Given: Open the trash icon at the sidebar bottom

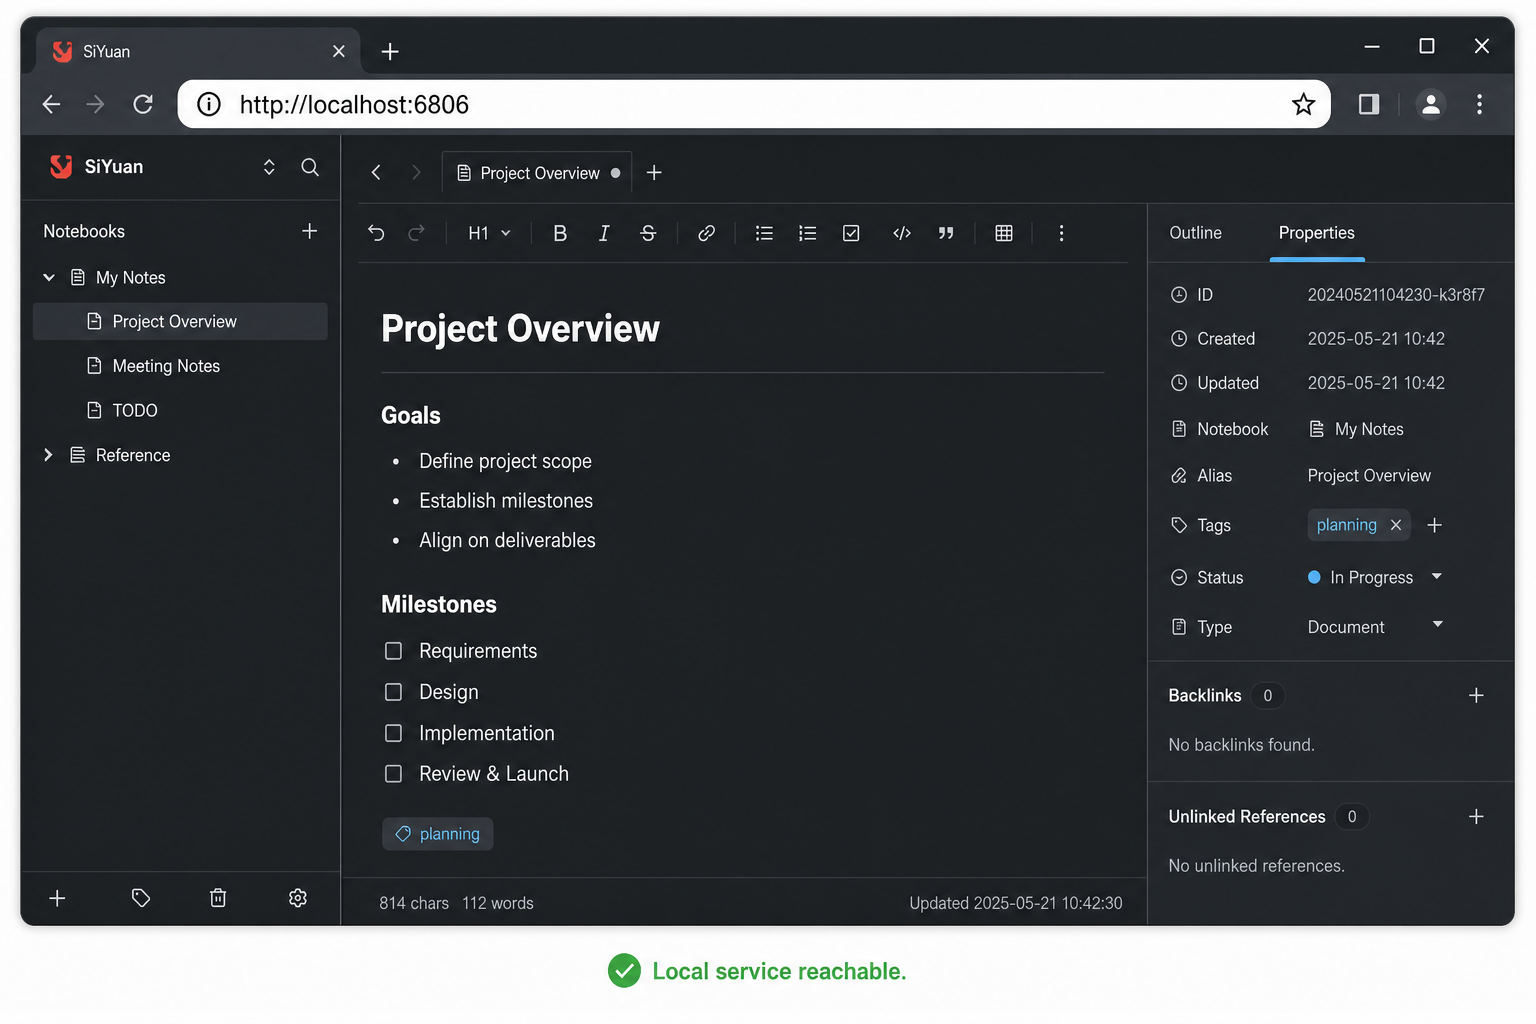Looking at the screenshot, I should (218, 898).
